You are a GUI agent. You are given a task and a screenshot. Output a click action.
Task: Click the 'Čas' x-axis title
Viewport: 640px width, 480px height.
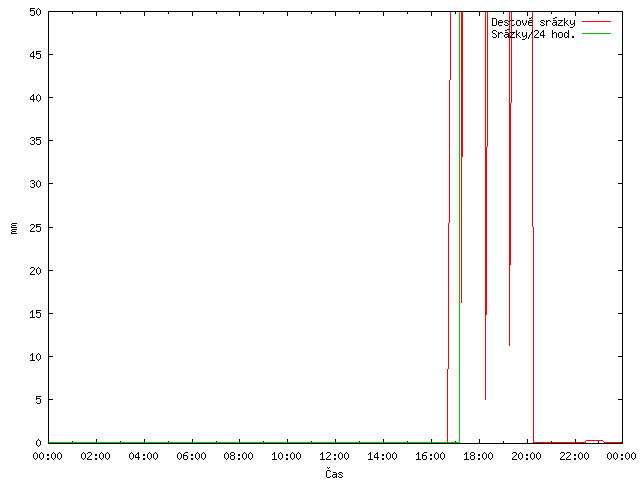click(x=334, y=473)
